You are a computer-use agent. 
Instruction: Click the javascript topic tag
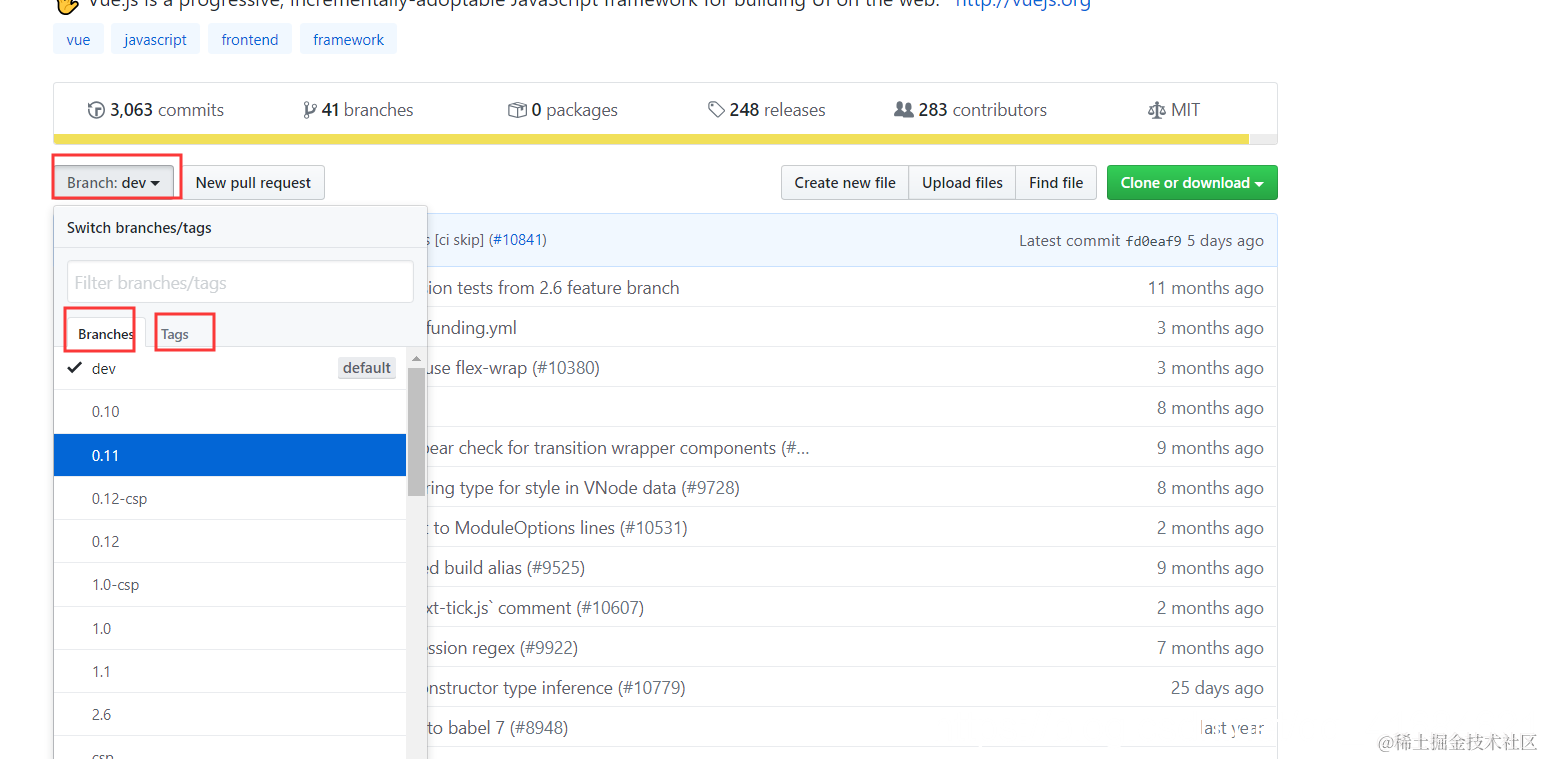(155, 40)
